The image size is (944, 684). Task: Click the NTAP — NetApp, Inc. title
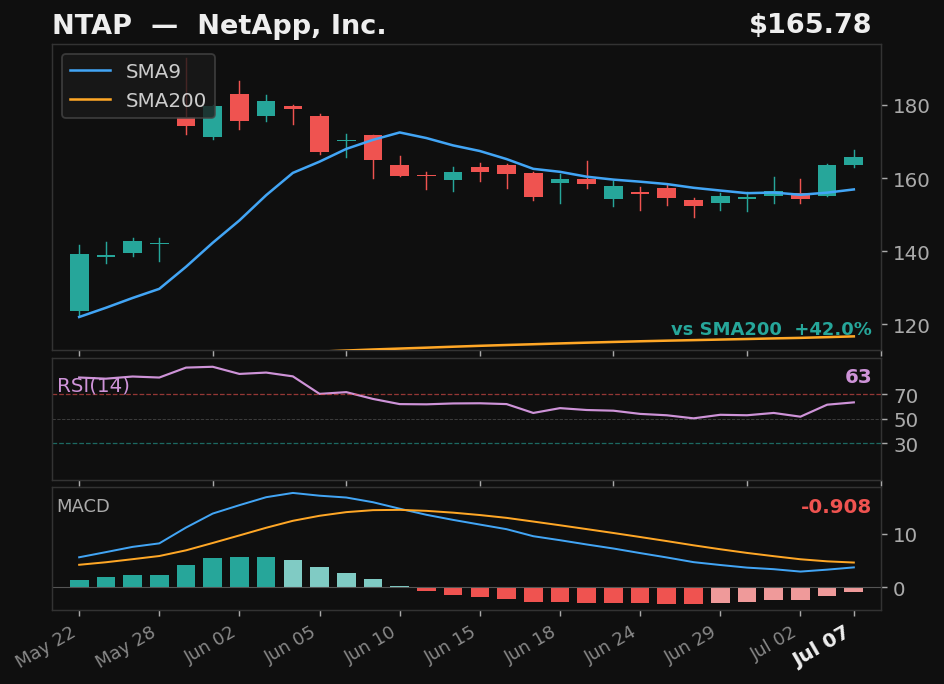point(219,25)
